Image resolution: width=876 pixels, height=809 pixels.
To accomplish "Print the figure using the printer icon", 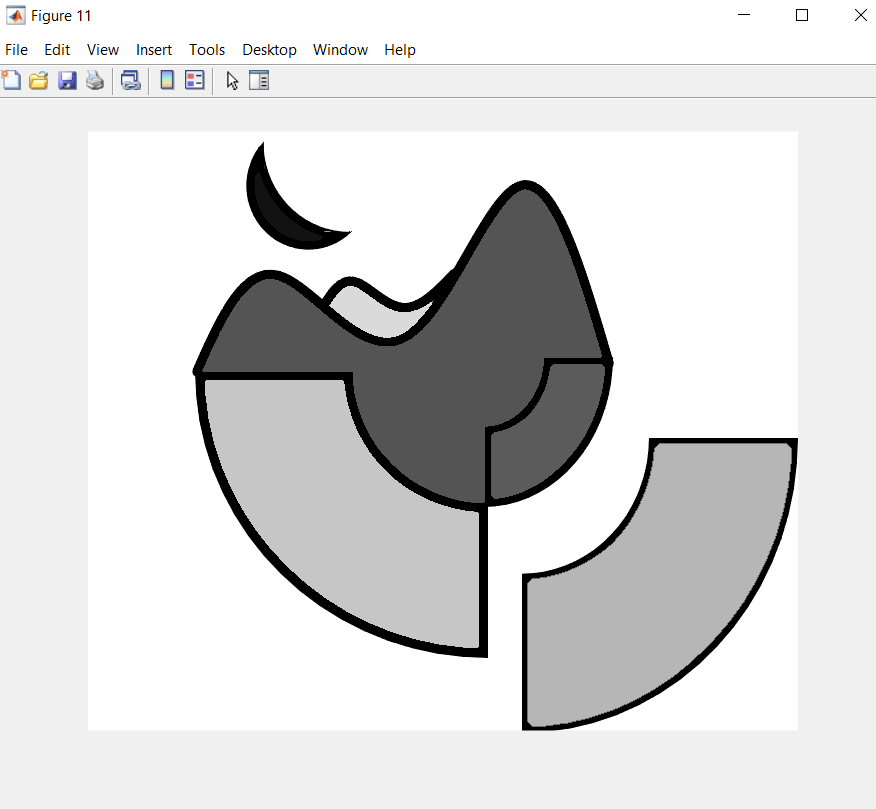I will [x=95, y=80].
